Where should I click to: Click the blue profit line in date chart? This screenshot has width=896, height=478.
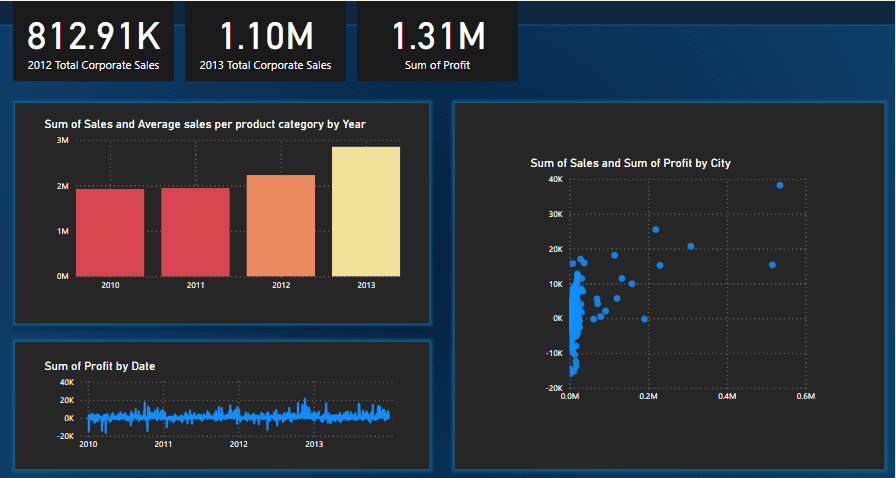240,417
